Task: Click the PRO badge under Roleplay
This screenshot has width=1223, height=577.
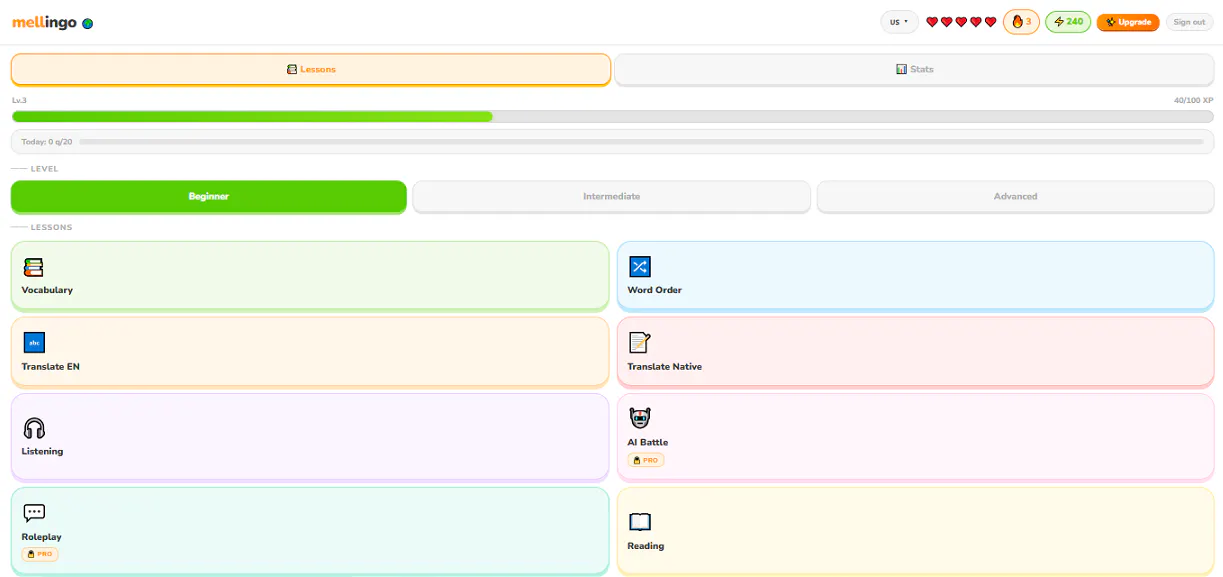Action: coord(40,554)
